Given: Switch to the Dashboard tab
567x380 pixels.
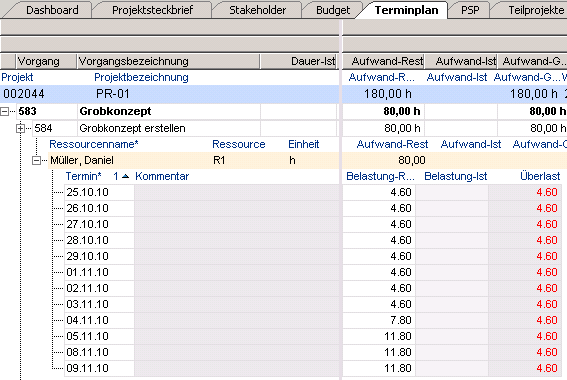Looking at the screenshot, I should pos(52,10).
